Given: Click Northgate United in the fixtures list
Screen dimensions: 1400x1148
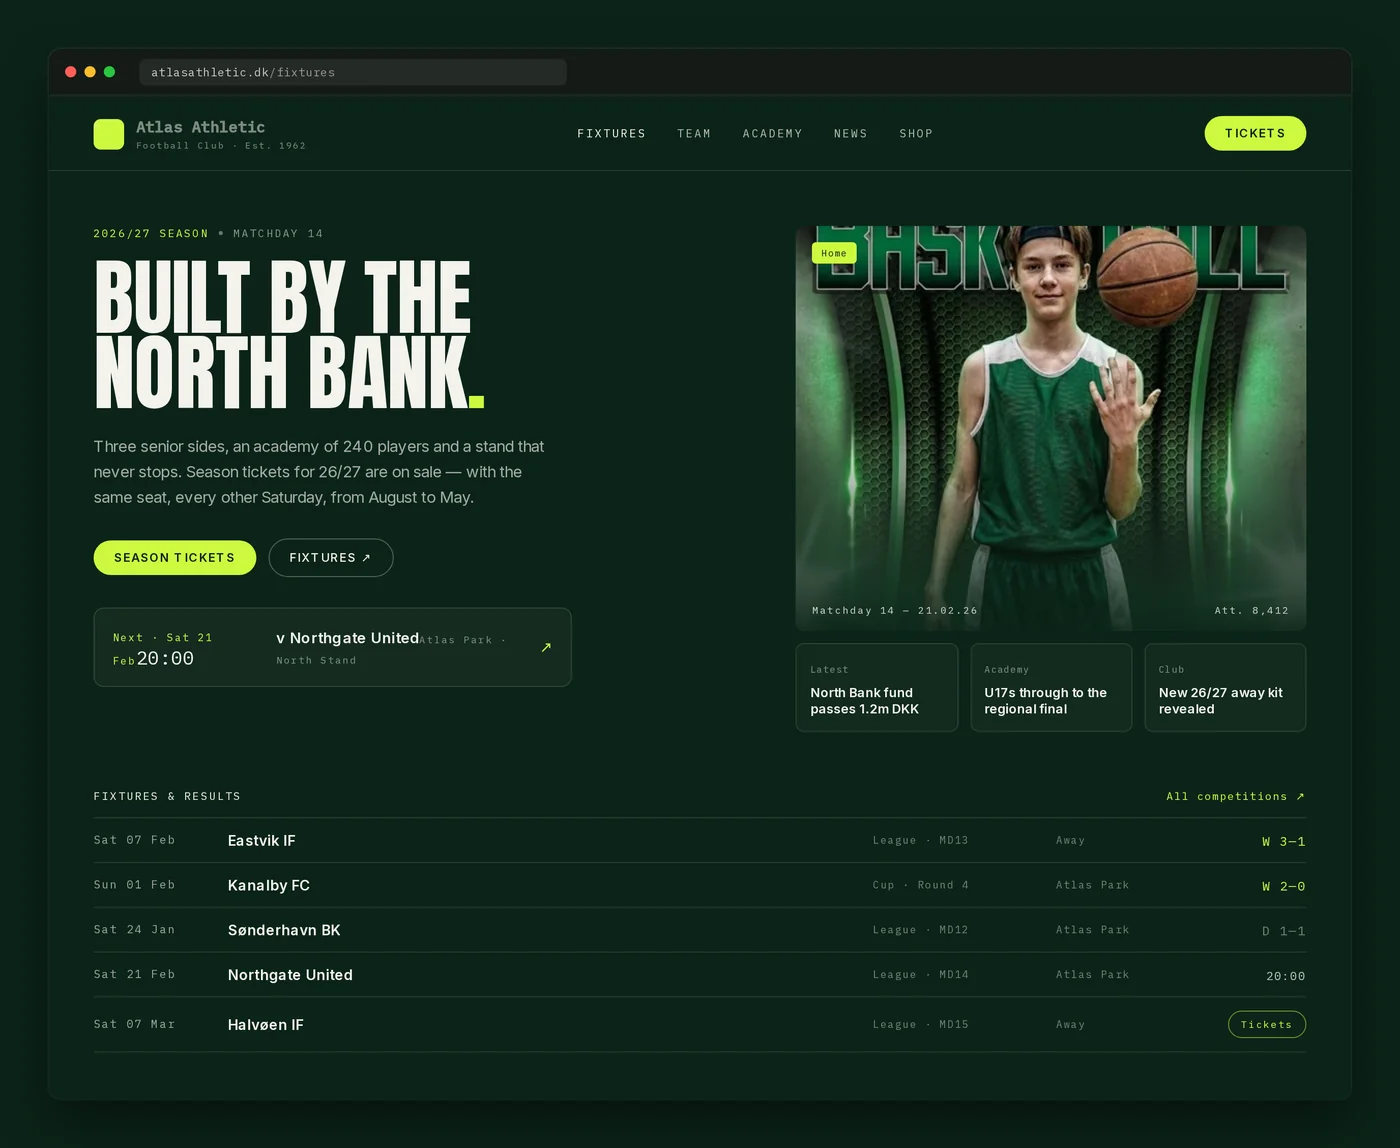Looking at the screenshot, I should 290,975.
